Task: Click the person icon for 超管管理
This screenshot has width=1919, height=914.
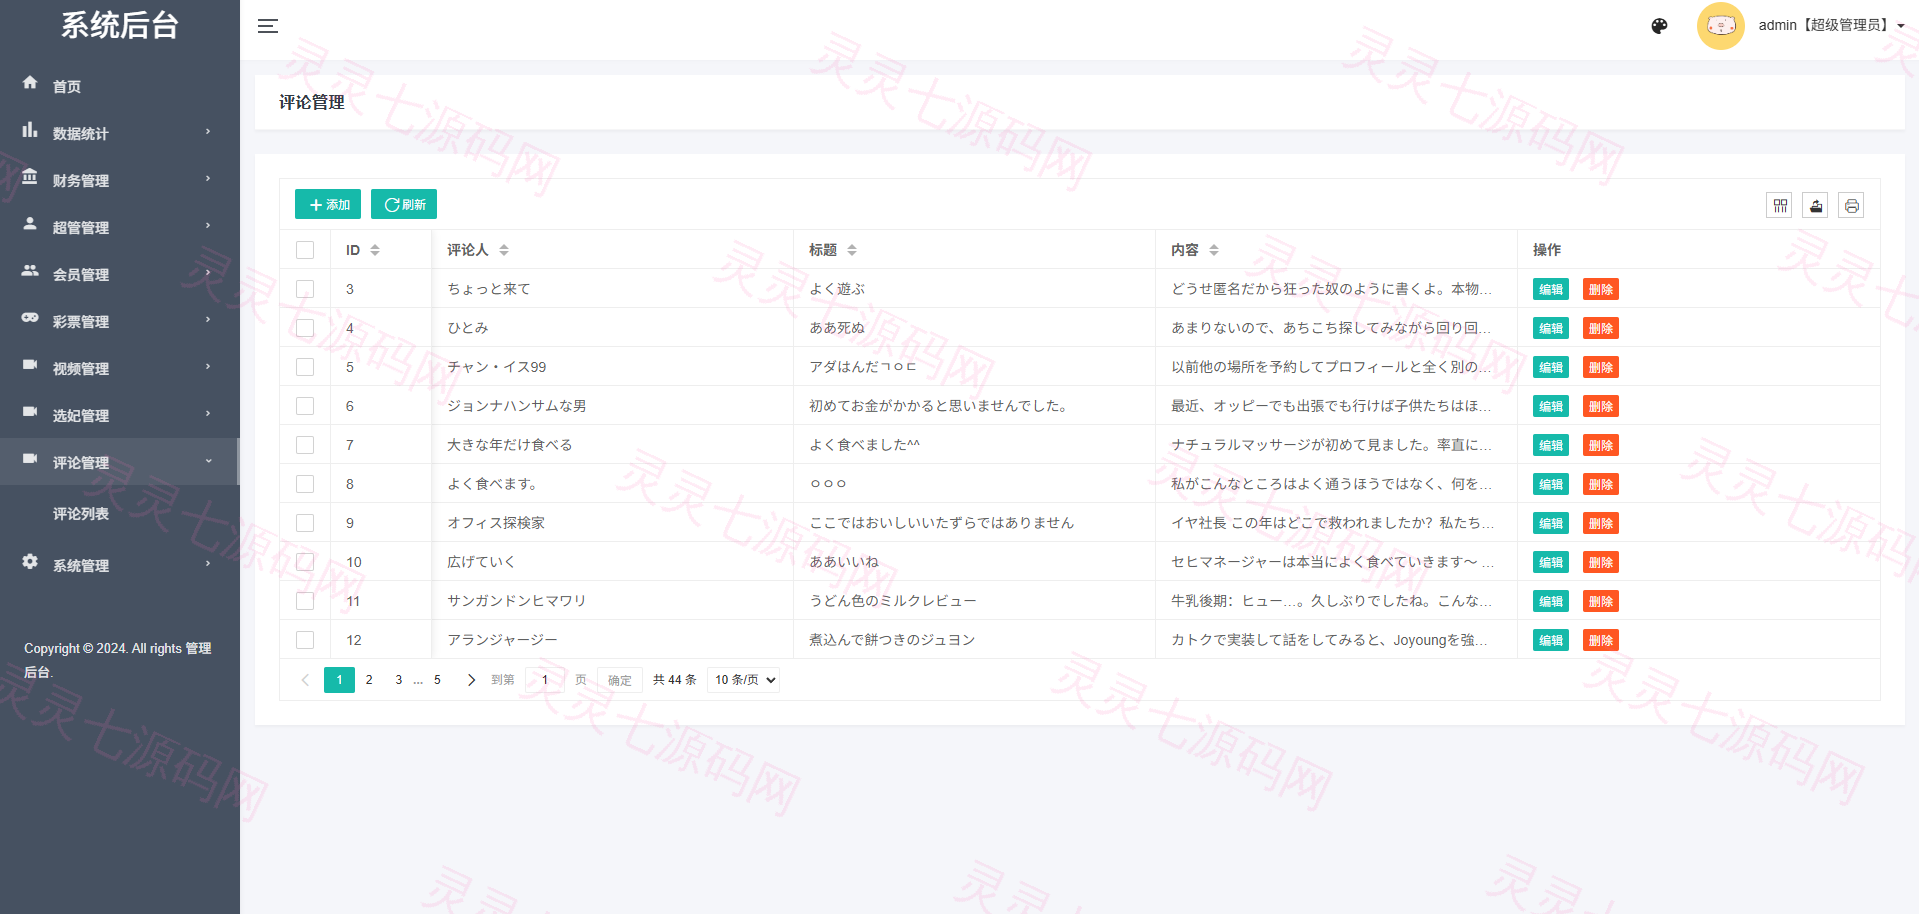Action: point(30,224)
